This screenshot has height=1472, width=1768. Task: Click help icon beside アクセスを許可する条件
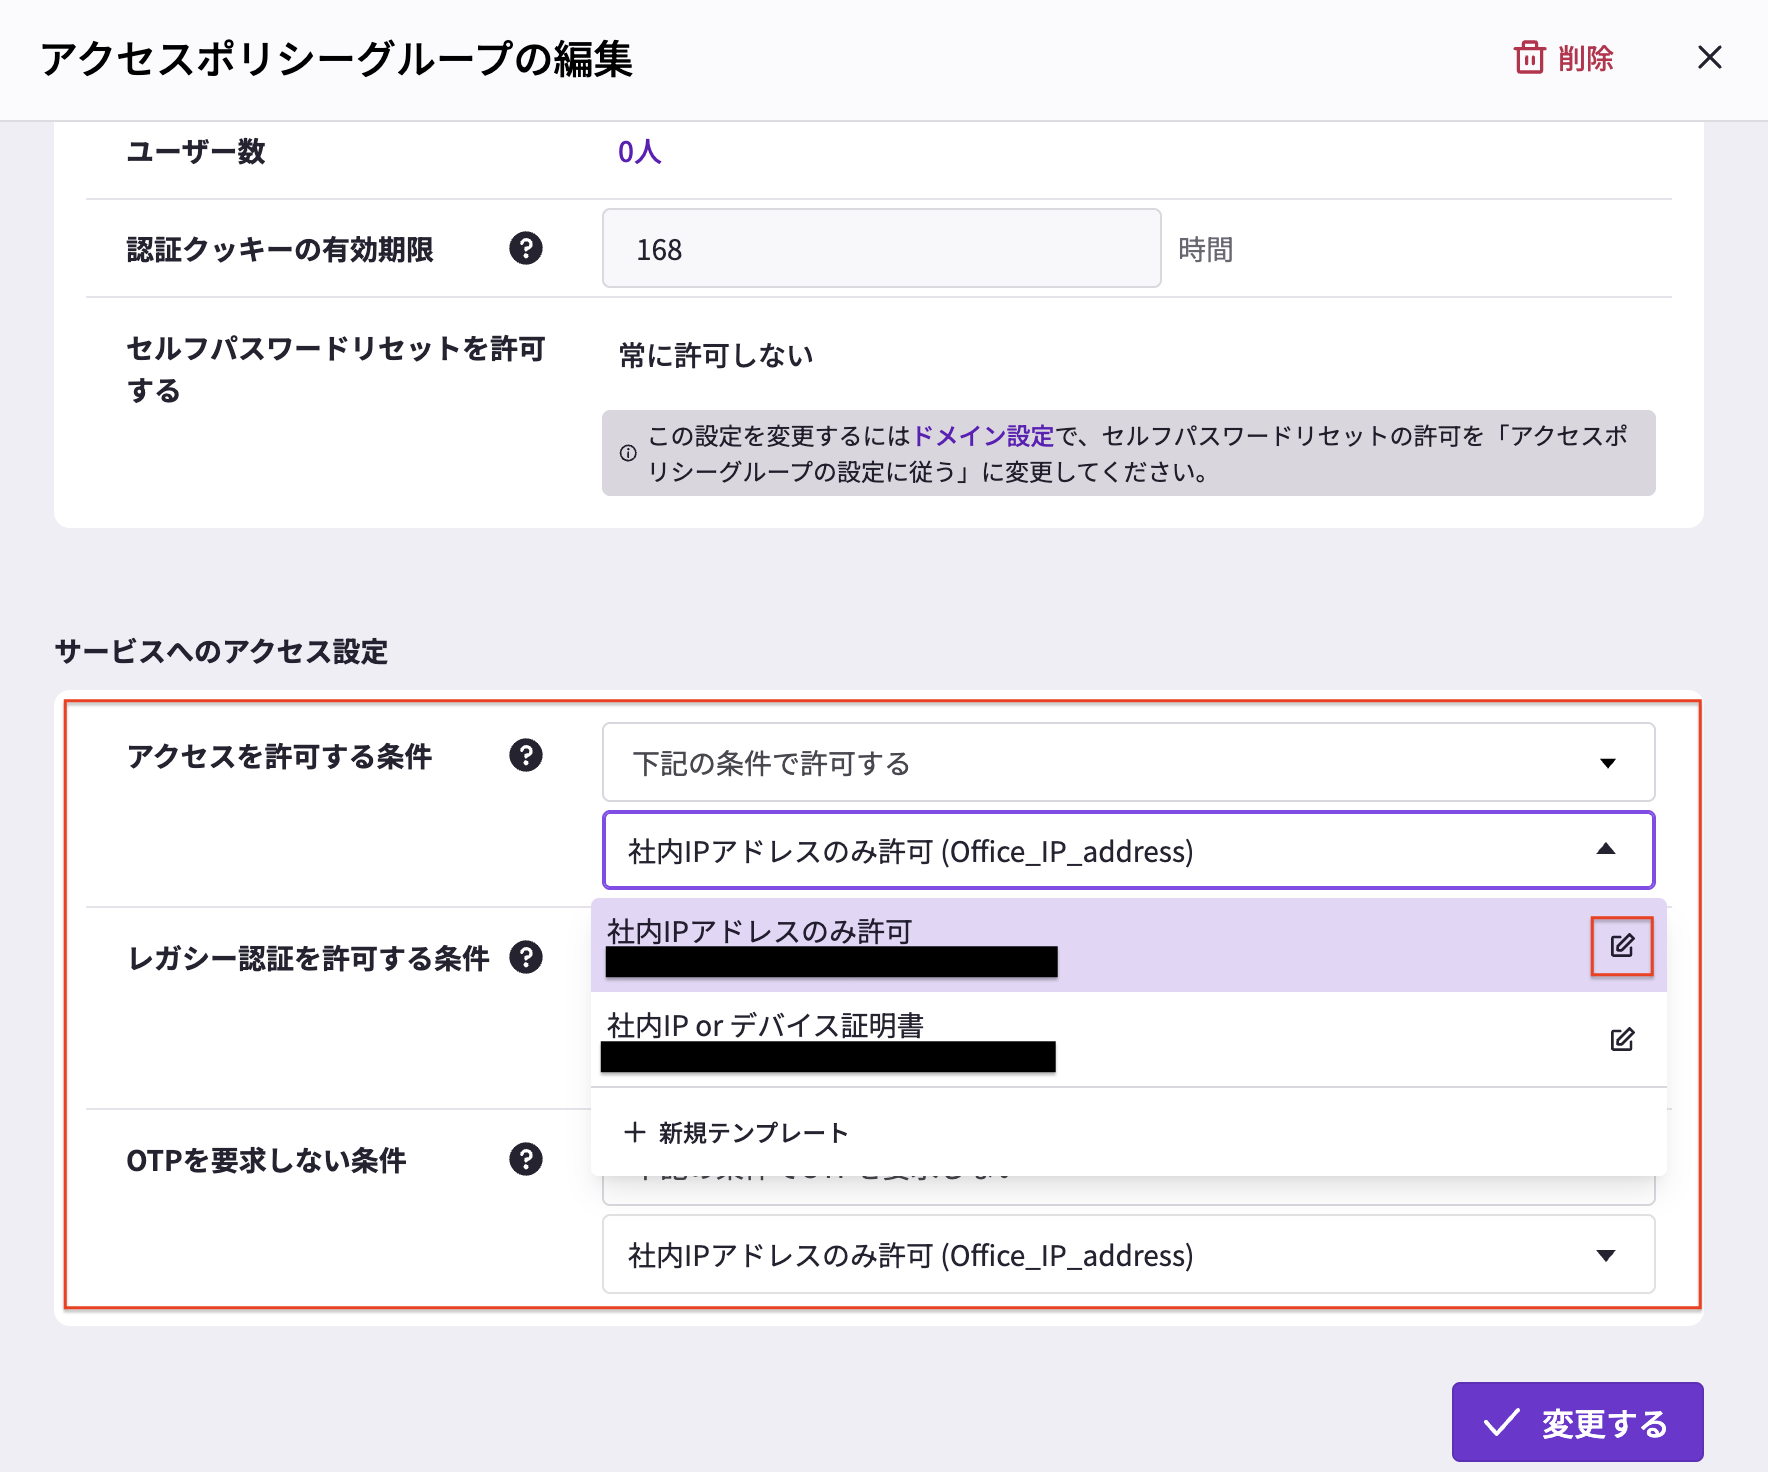(x=525, y=755)
